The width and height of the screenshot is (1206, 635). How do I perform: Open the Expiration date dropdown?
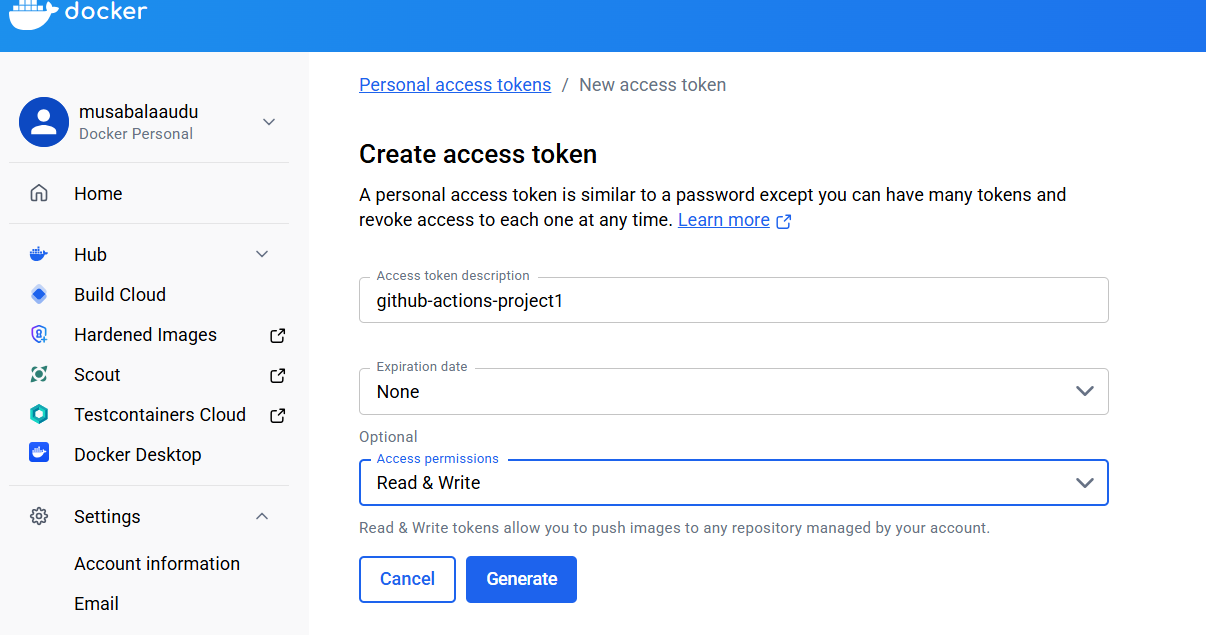[734, 391]
